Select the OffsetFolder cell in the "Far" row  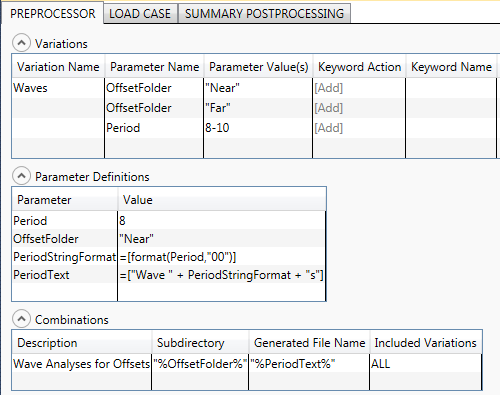(154, 108)
